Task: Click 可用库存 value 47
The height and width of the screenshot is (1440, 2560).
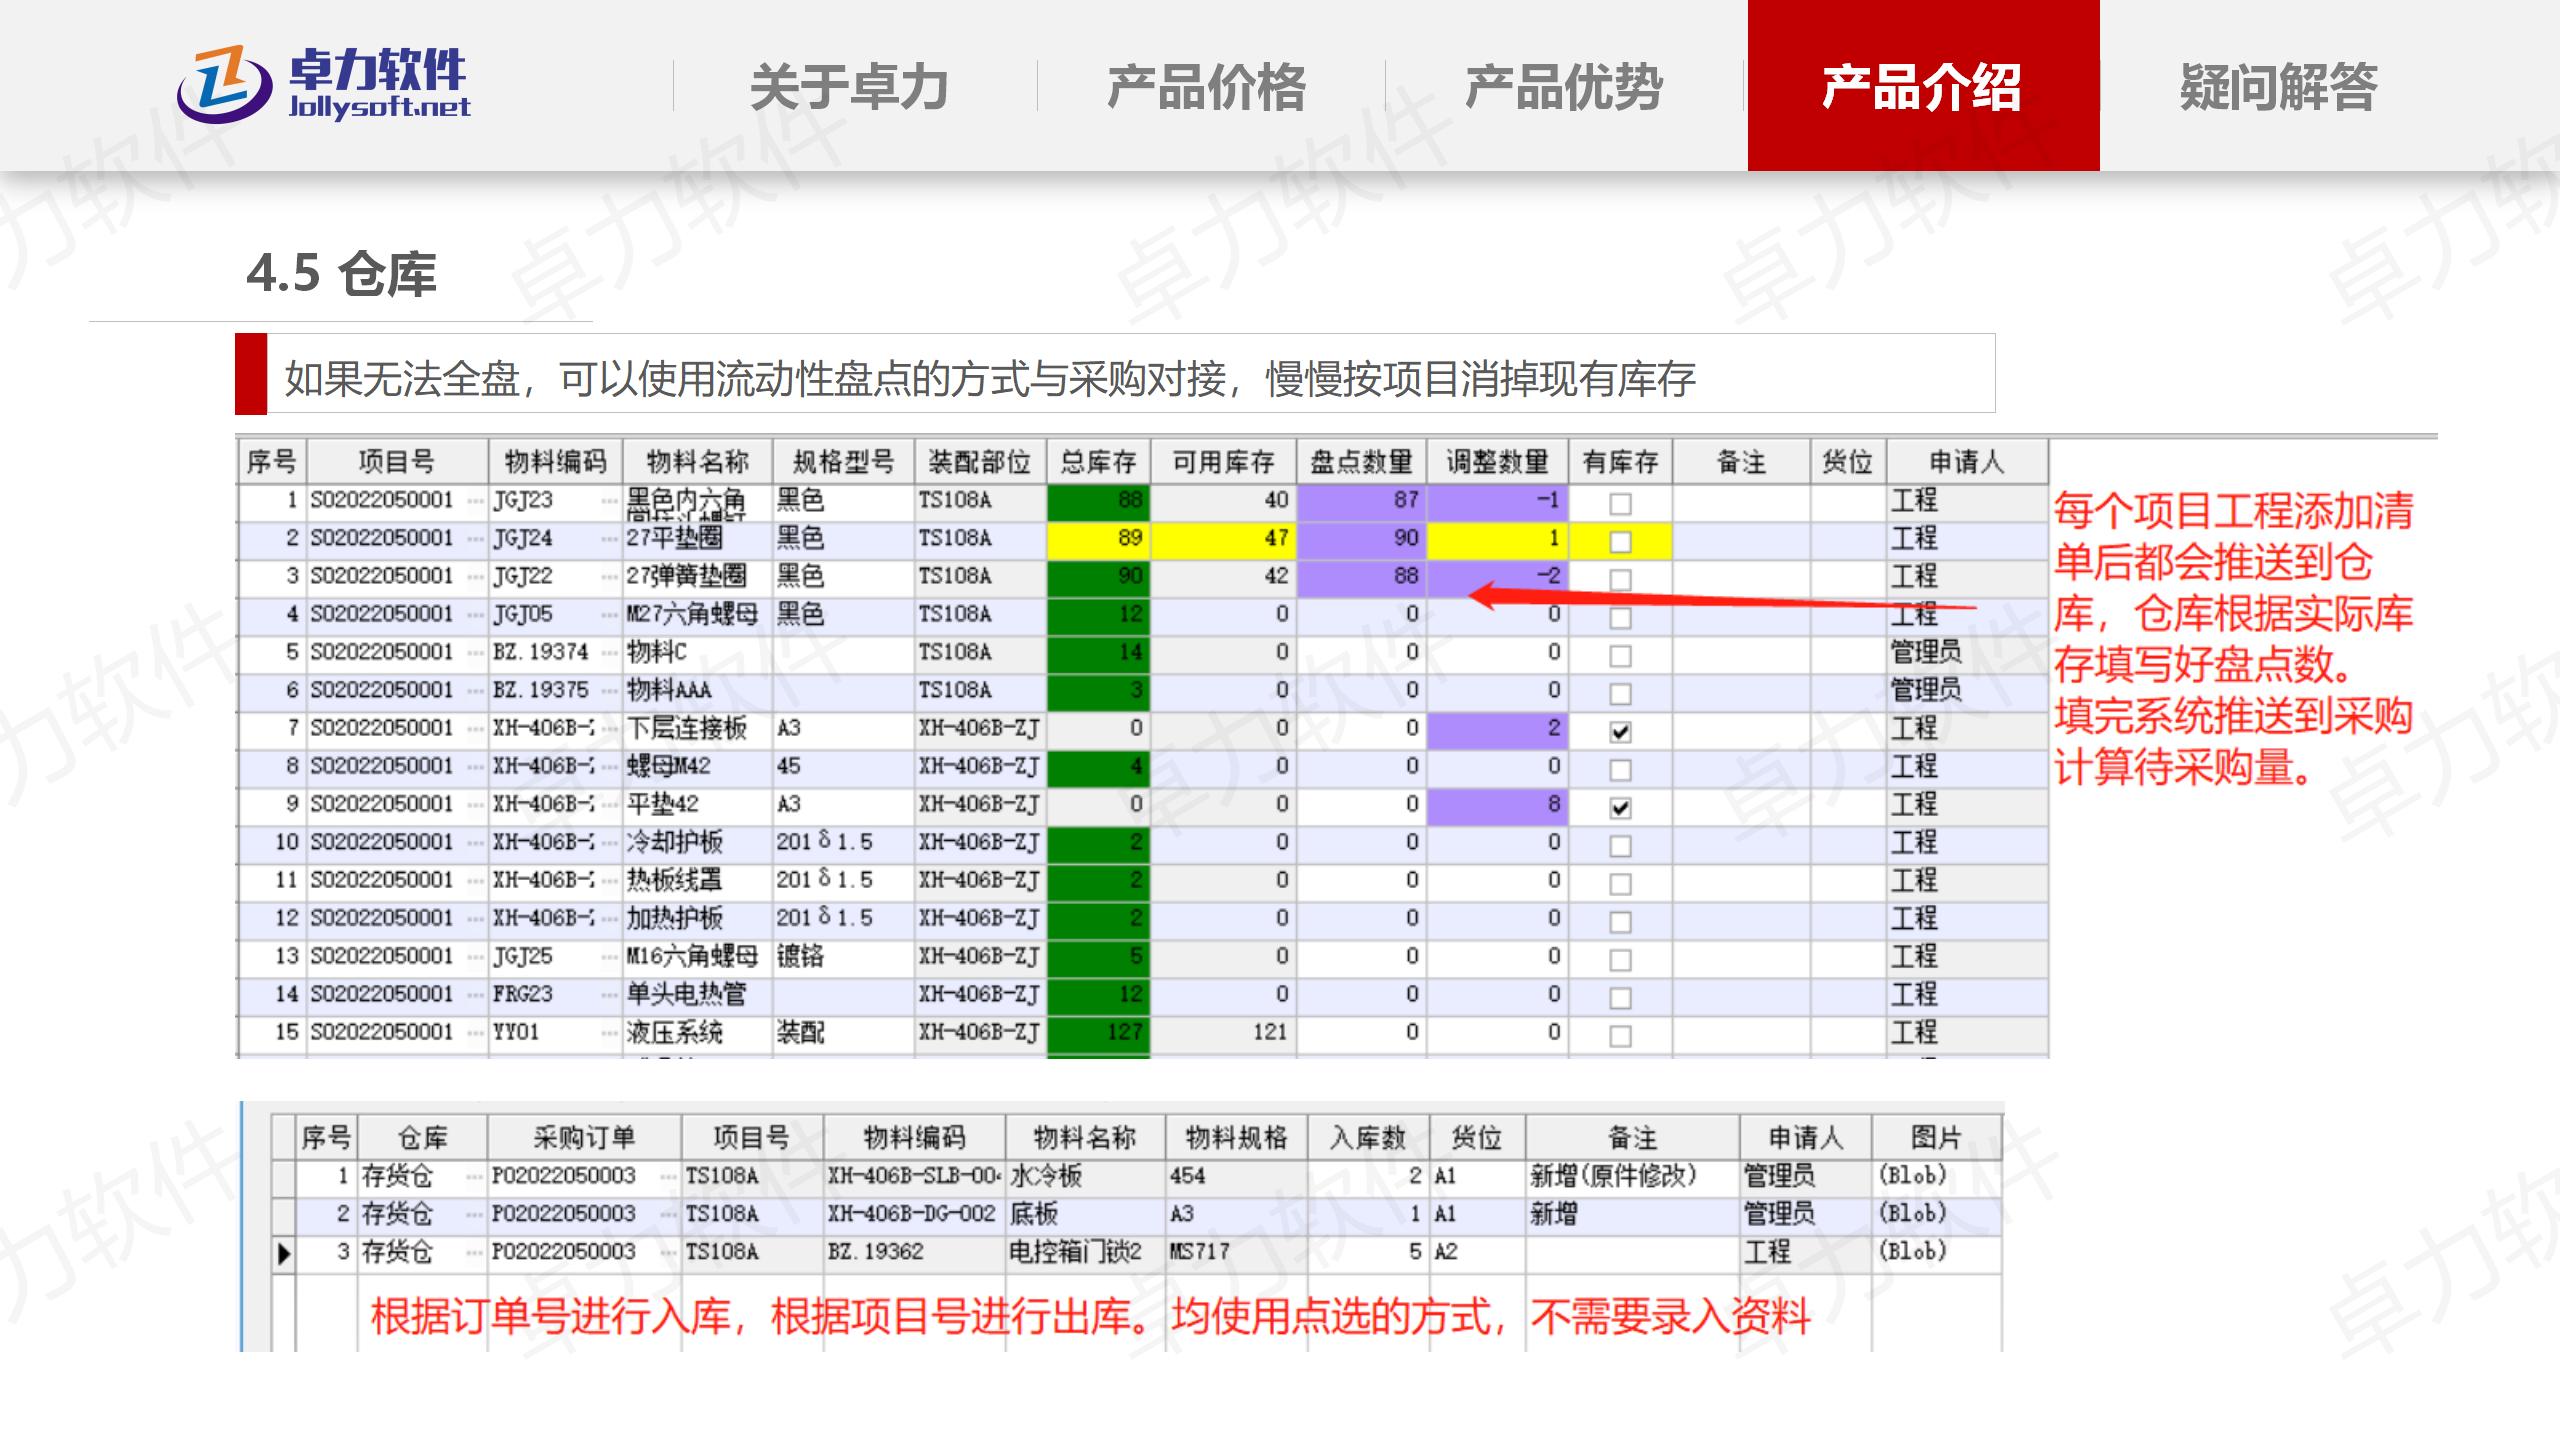Action: click(x=1276, y=539)
